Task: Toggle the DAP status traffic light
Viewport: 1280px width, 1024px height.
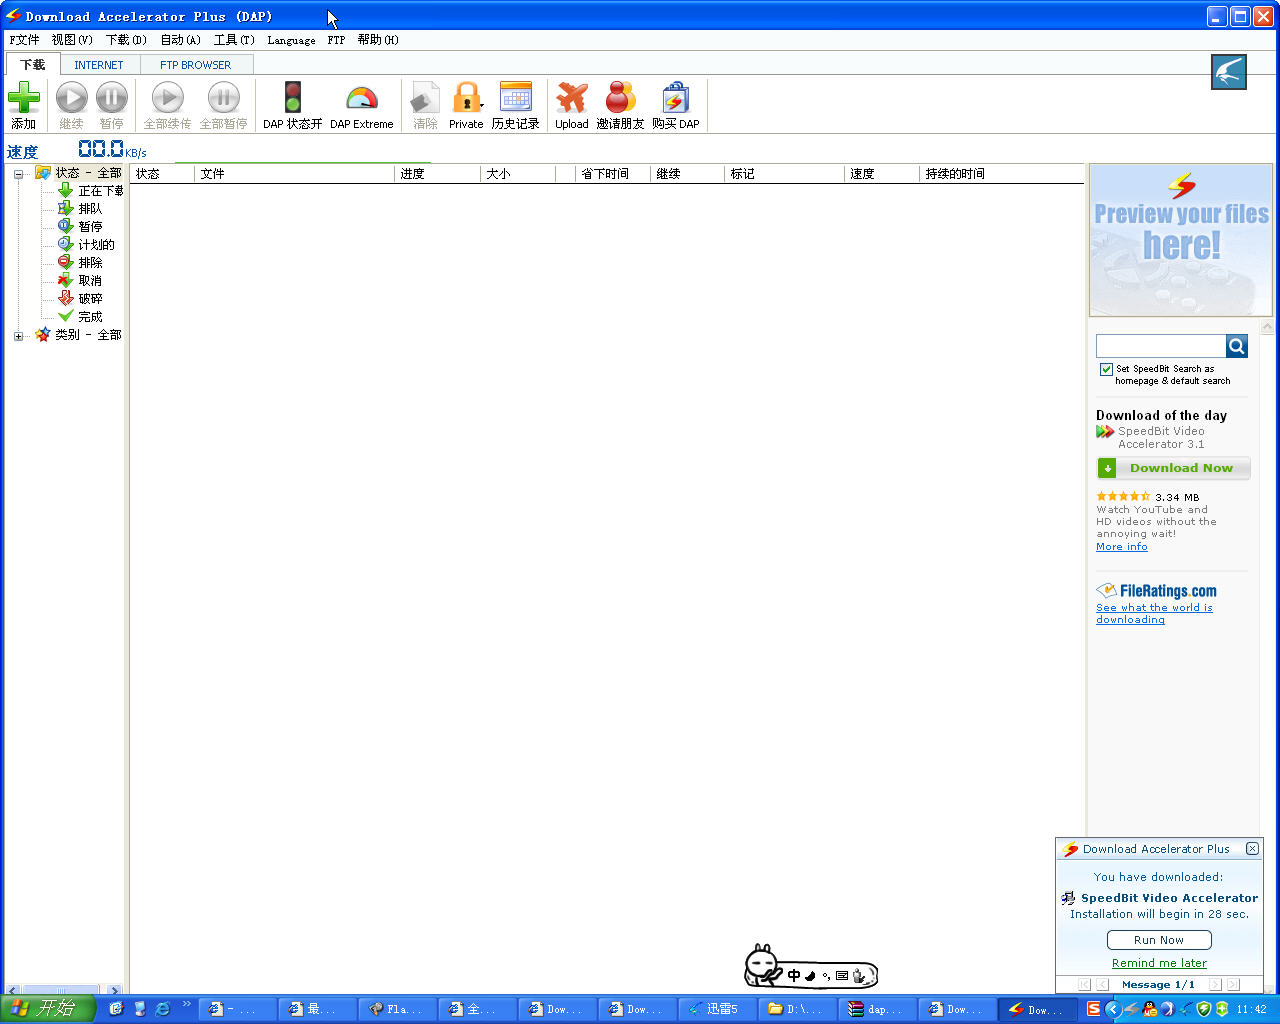Action: [x=292, y=98]
